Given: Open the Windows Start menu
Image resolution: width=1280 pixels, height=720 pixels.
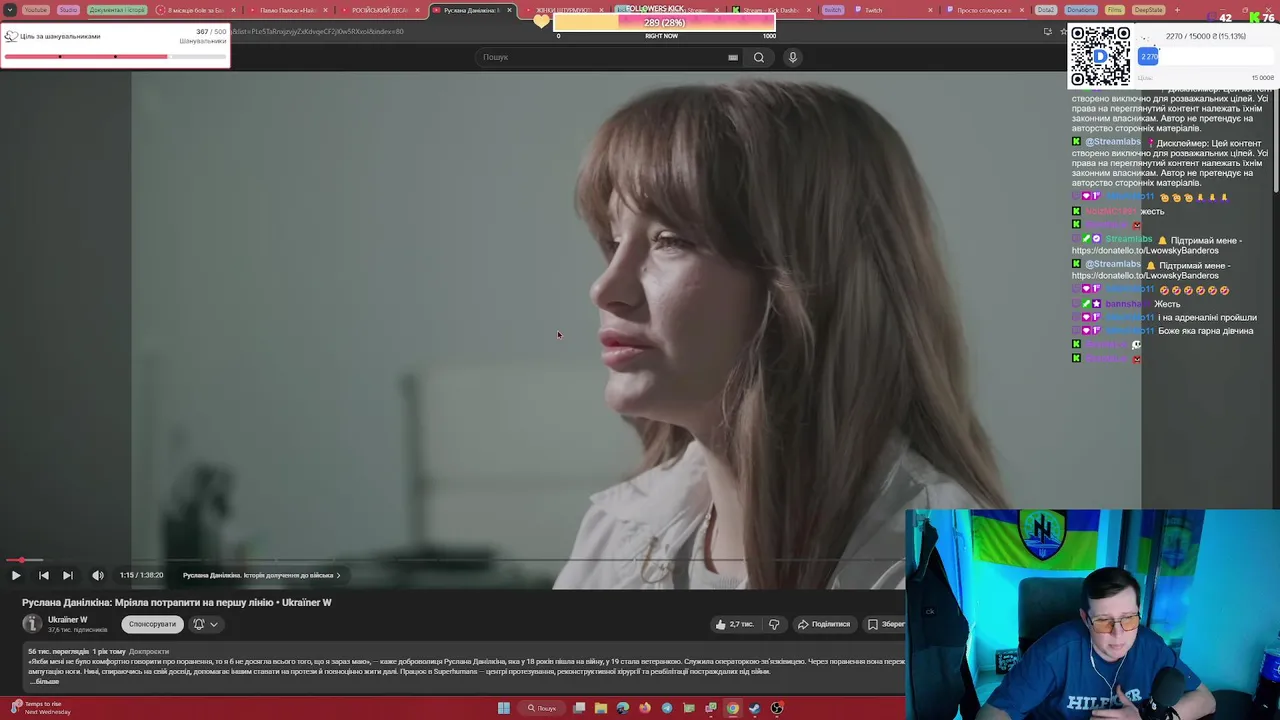Looking at the screenshot, I should click(x=504, y=708).
